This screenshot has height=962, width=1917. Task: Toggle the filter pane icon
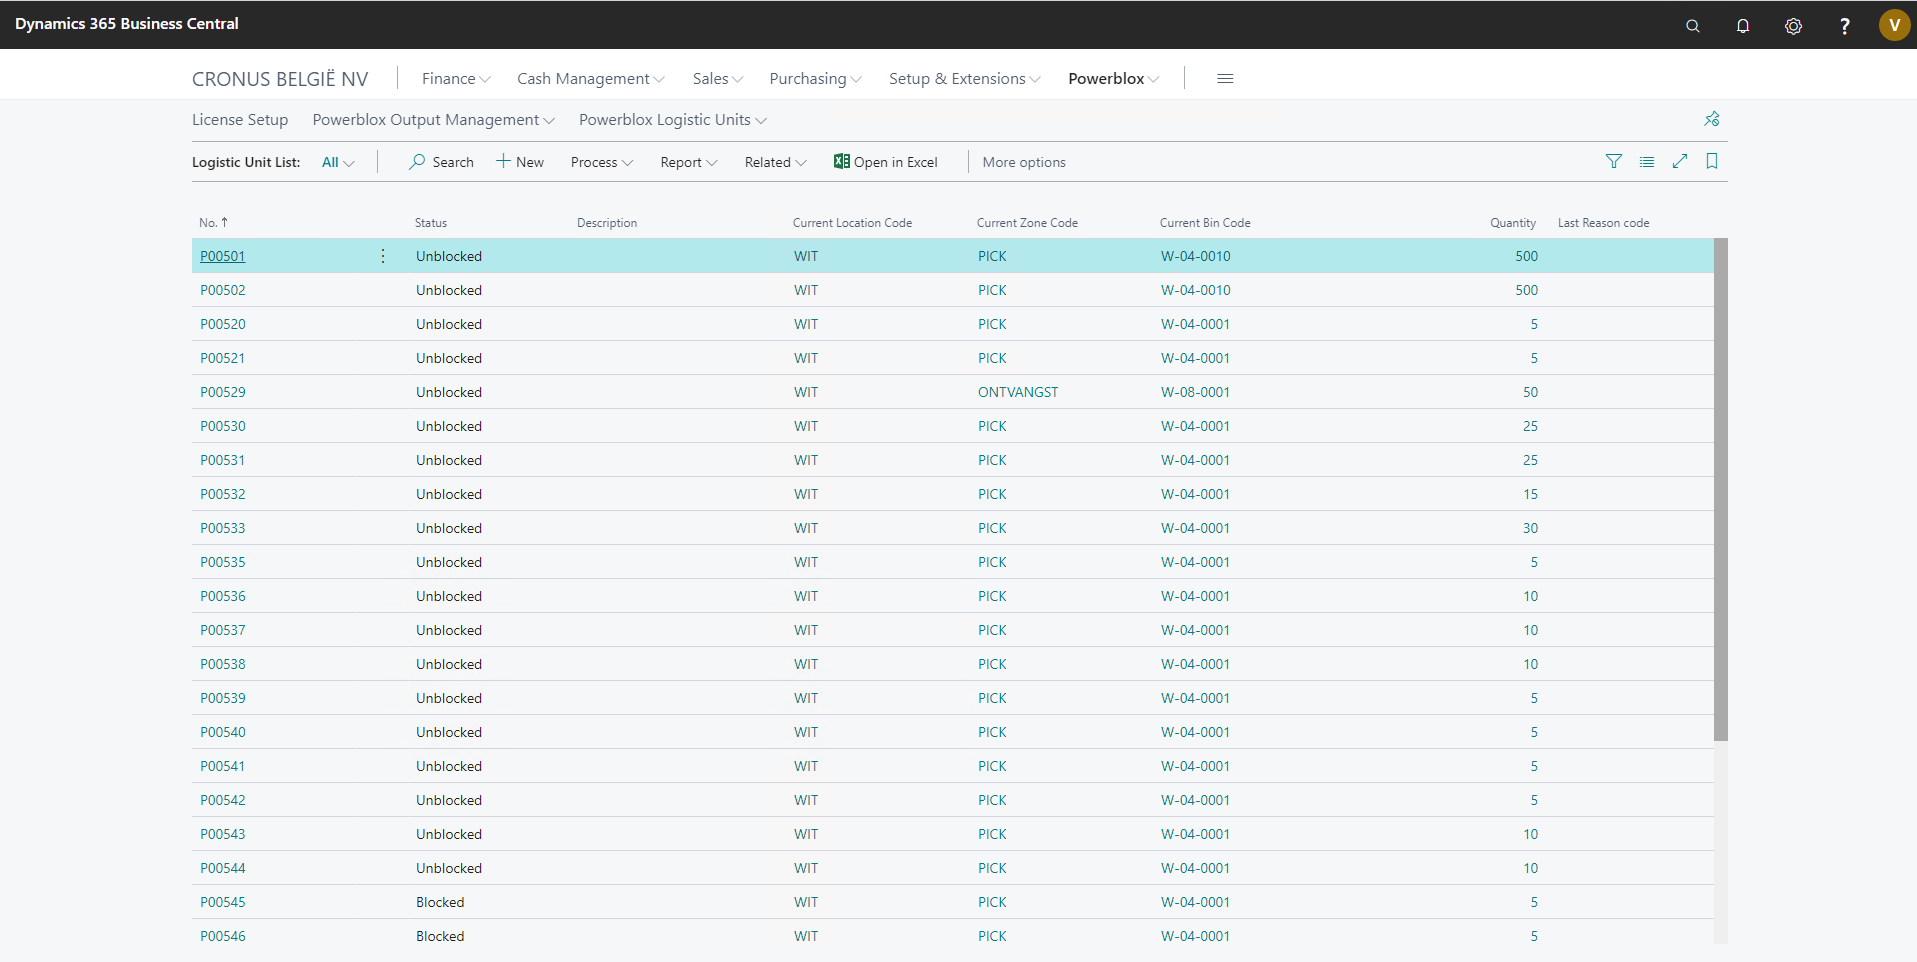[1613, 161]
